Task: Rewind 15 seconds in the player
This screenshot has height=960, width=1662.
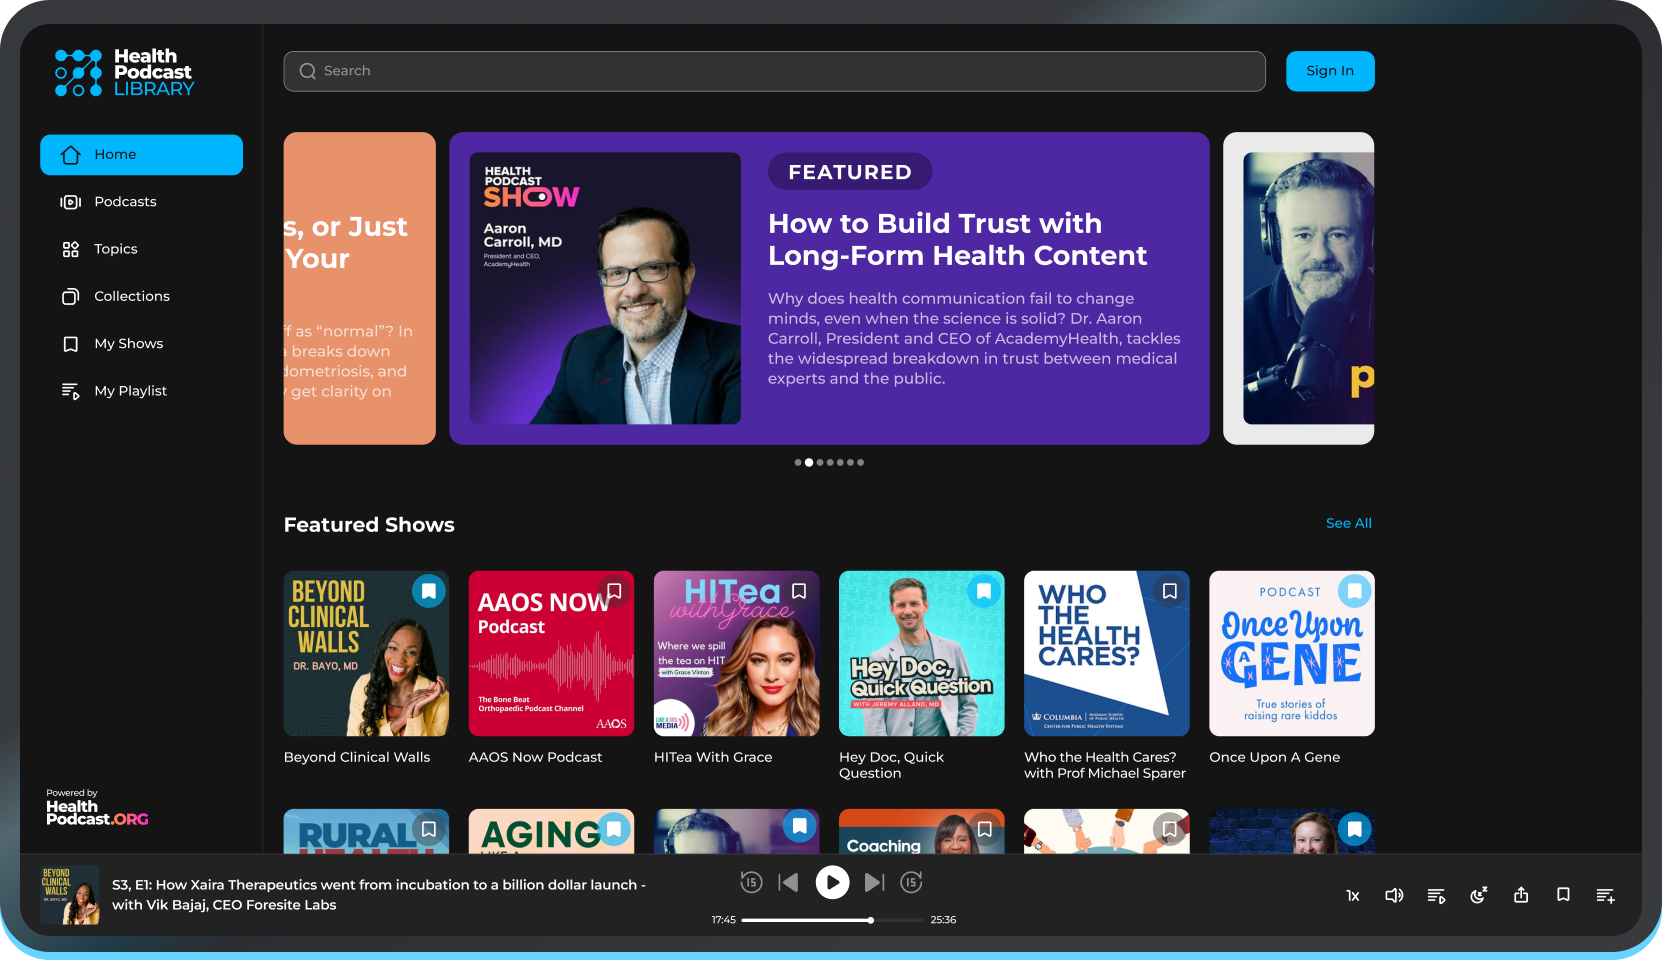Action: [751, 882]
